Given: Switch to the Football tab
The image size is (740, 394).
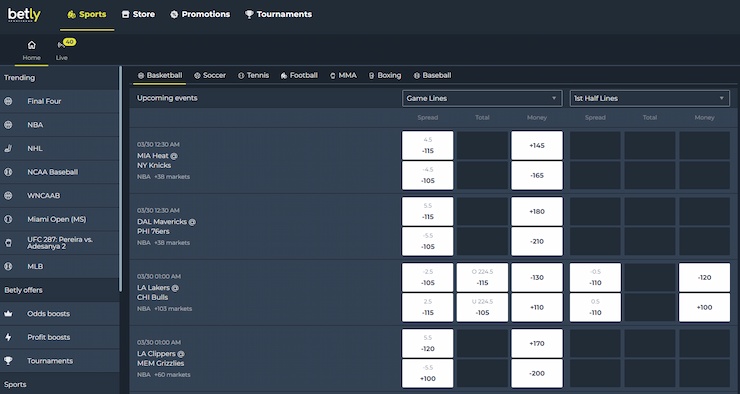Looking at the screenshot, I should pyautogui.click(x=299, y=75).
